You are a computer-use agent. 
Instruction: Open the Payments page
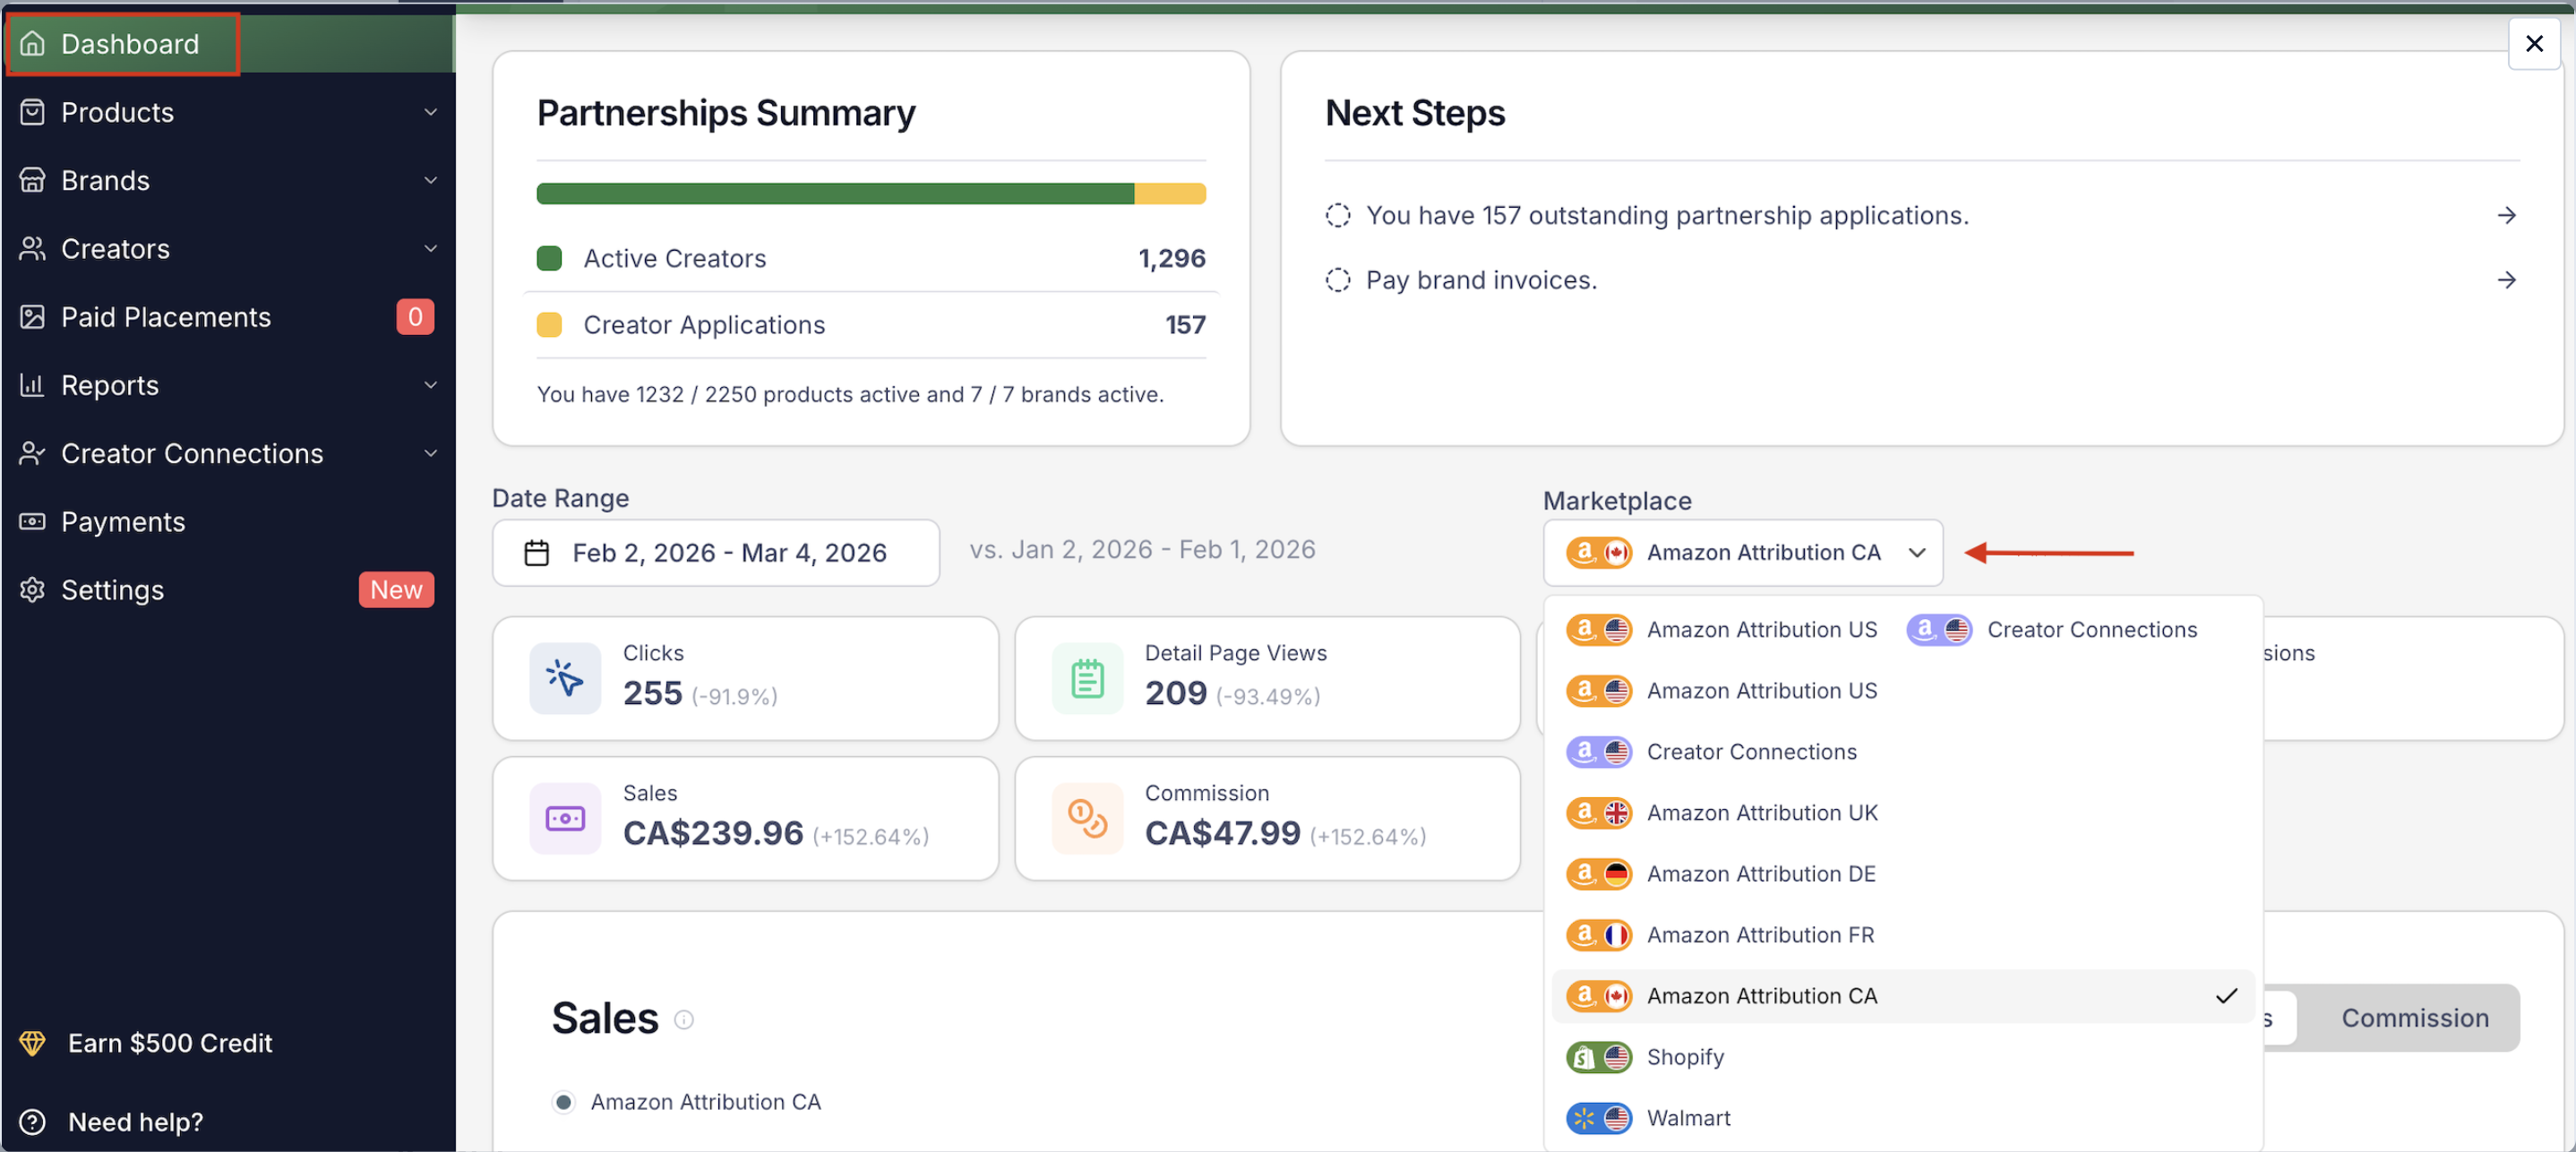tap(123, 522)
